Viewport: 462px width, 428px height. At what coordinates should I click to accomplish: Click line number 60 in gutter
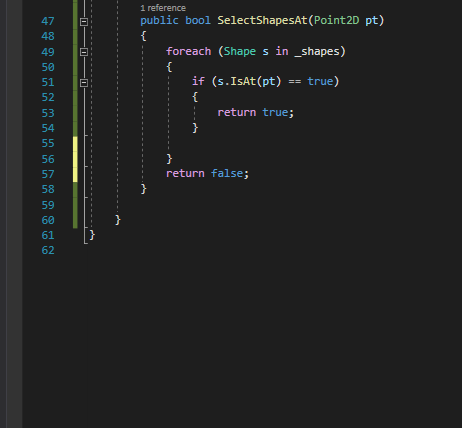pyautogui.click(x=48, y=220)
